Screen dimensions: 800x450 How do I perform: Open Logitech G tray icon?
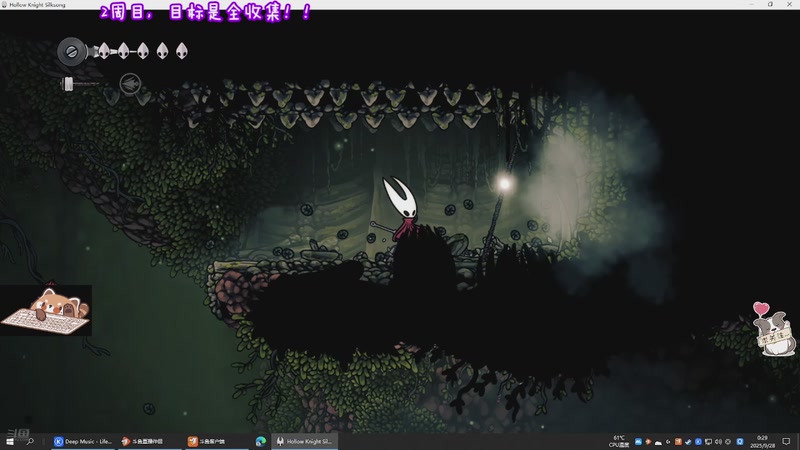[x=668, y=442]
